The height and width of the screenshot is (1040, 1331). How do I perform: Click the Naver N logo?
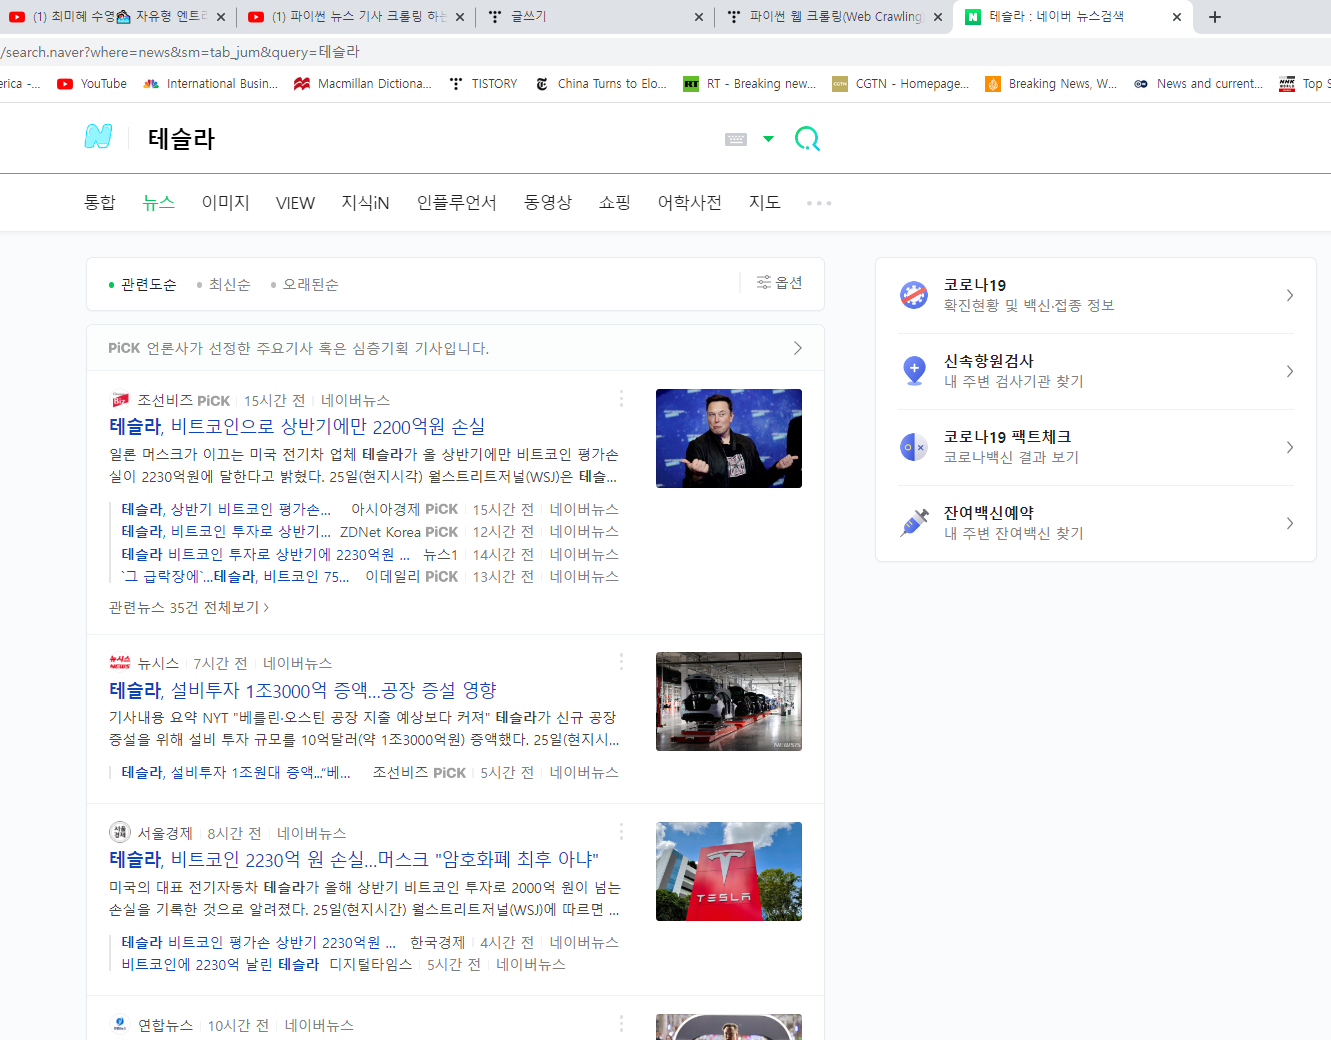click(x=98, y=137)
